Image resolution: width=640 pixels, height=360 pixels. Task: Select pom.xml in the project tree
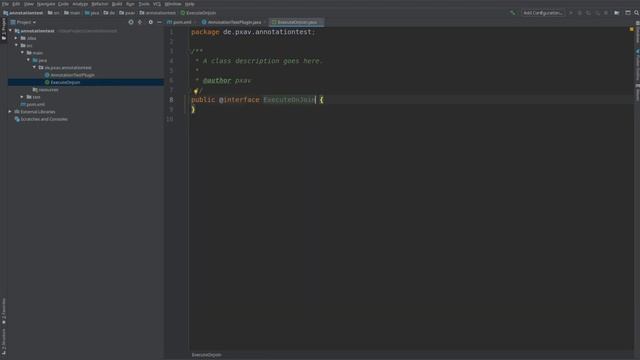pos(33,104)
